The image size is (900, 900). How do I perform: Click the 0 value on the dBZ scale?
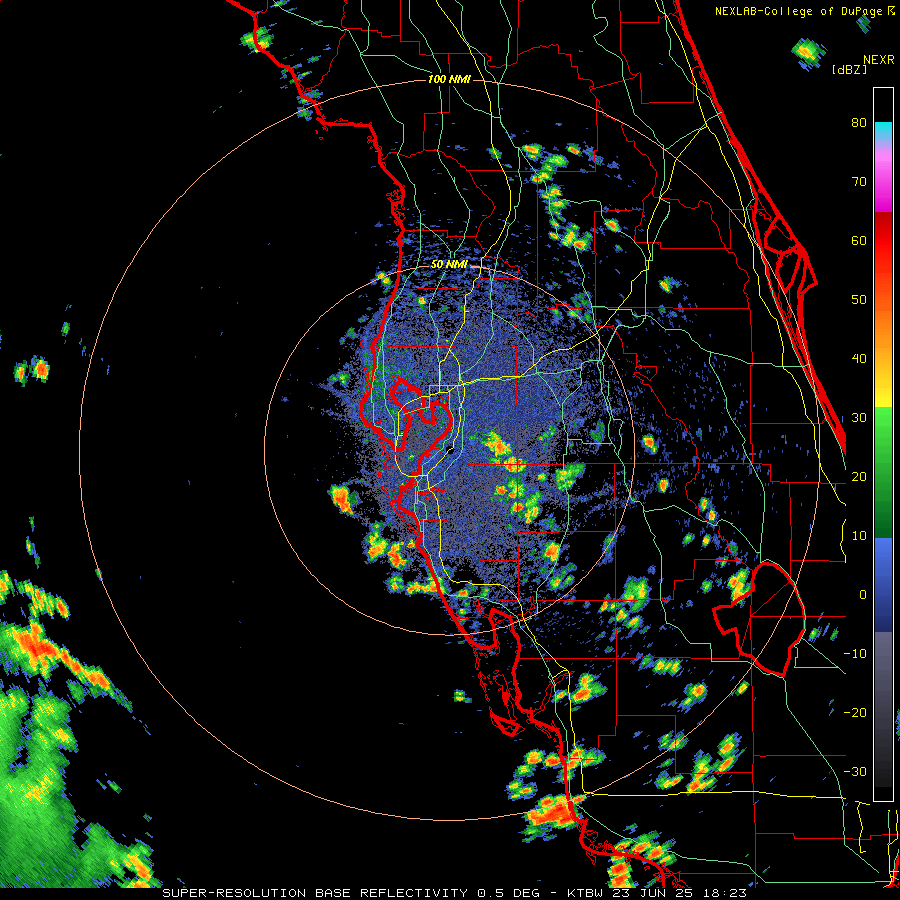863,595
